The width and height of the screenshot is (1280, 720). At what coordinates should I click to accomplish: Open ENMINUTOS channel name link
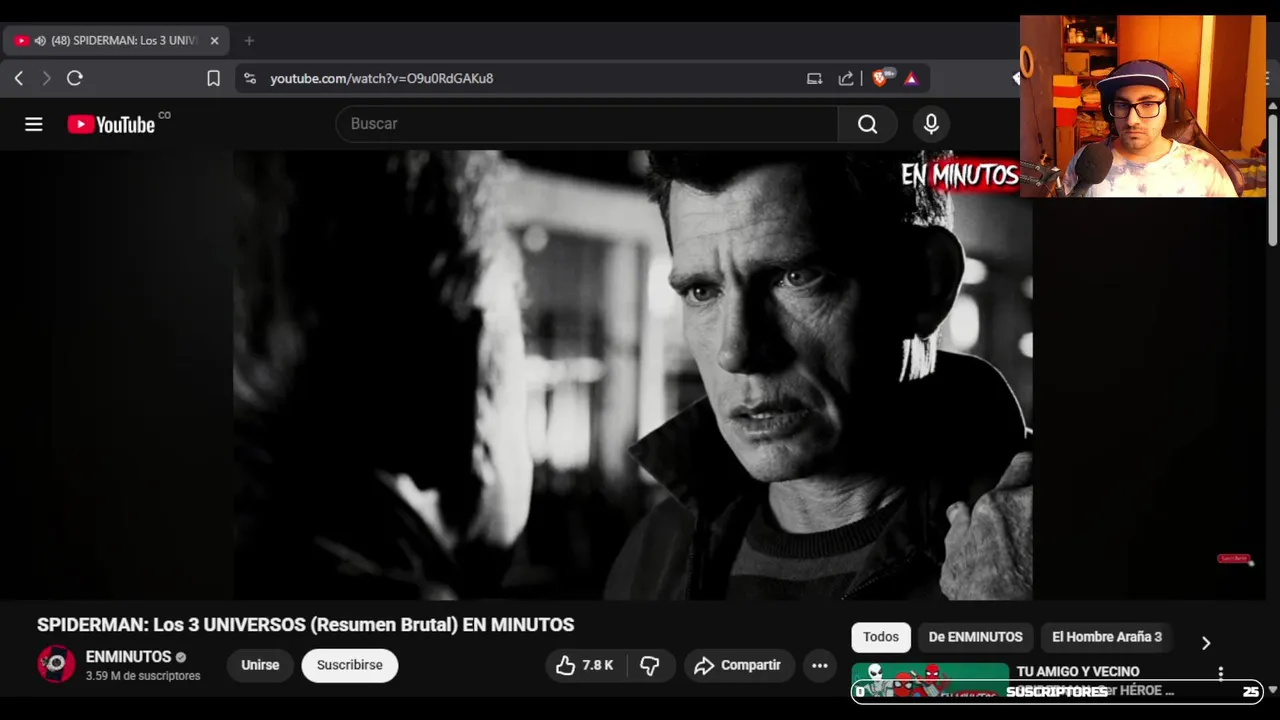129,657
